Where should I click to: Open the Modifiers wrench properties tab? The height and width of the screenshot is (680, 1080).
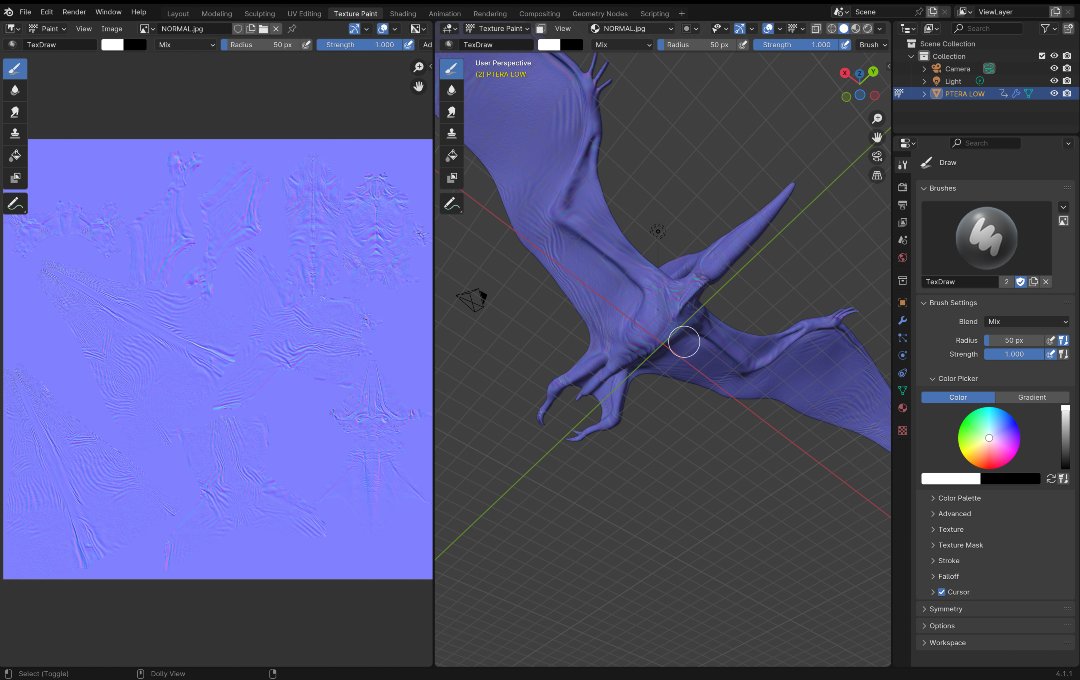(x=902, y=320)
